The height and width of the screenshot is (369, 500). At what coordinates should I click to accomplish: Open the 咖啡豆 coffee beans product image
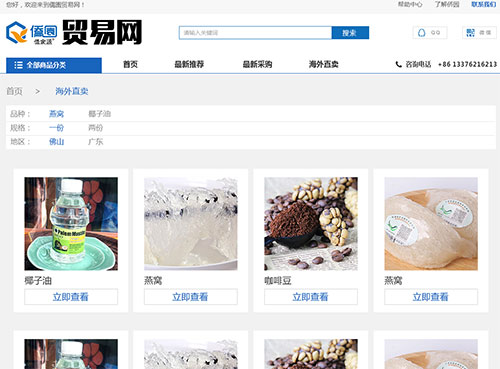click(x=311, y=224)
